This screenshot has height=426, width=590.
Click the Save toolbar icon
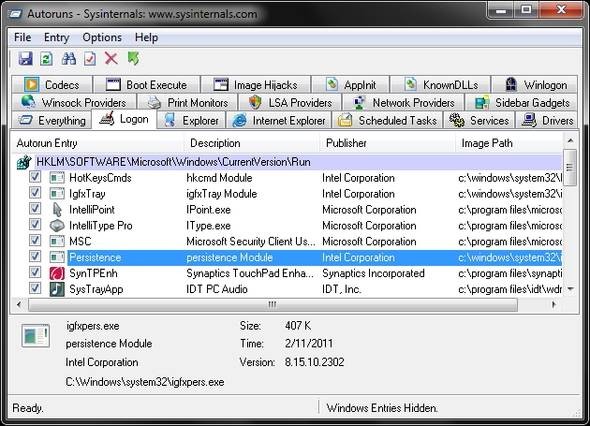(x=26, y=59)
